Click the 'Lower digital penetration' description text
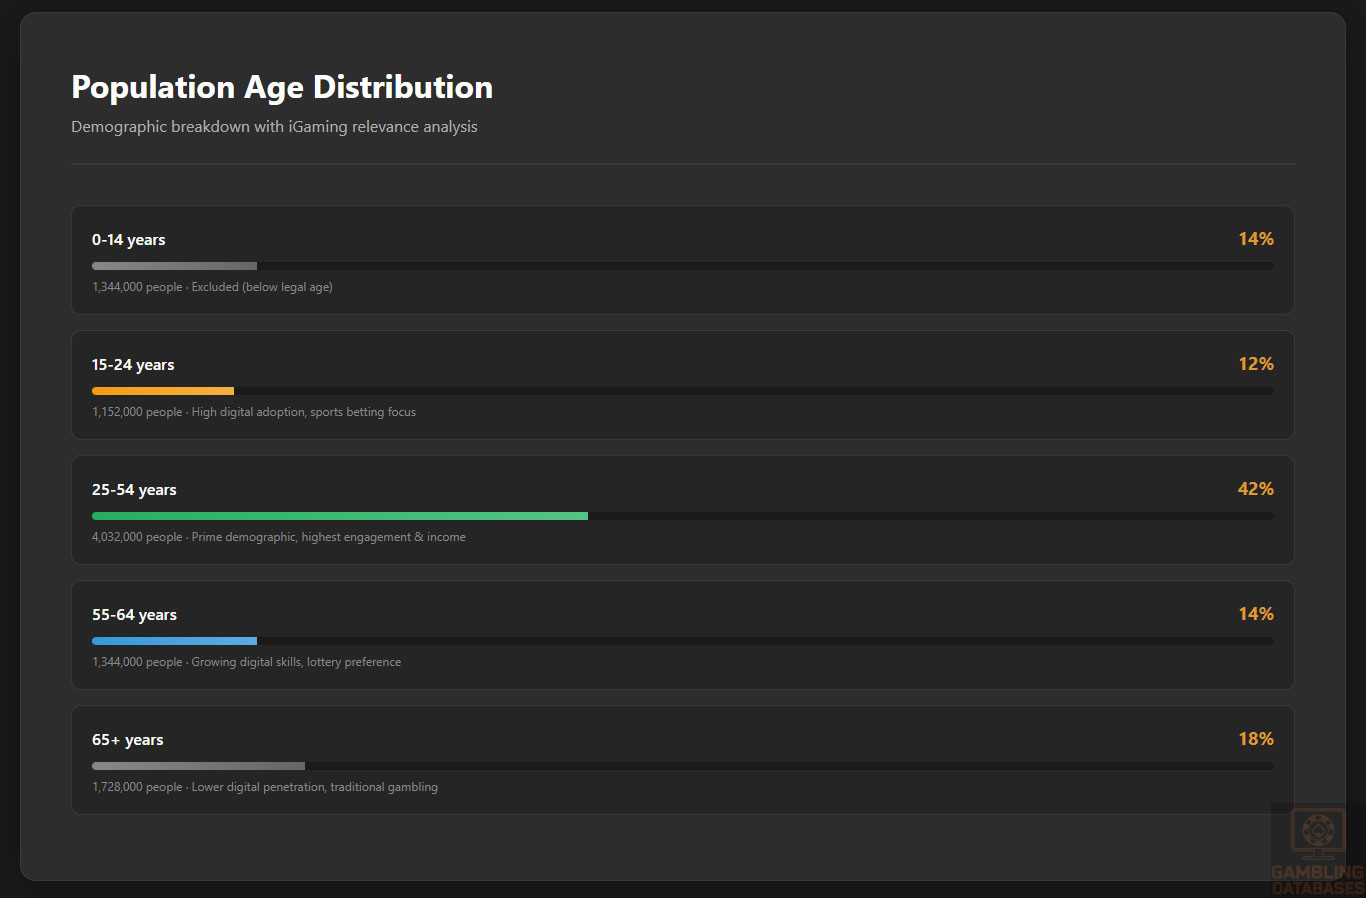Viewport: 1366px width, 898px height. pos(314,787)
